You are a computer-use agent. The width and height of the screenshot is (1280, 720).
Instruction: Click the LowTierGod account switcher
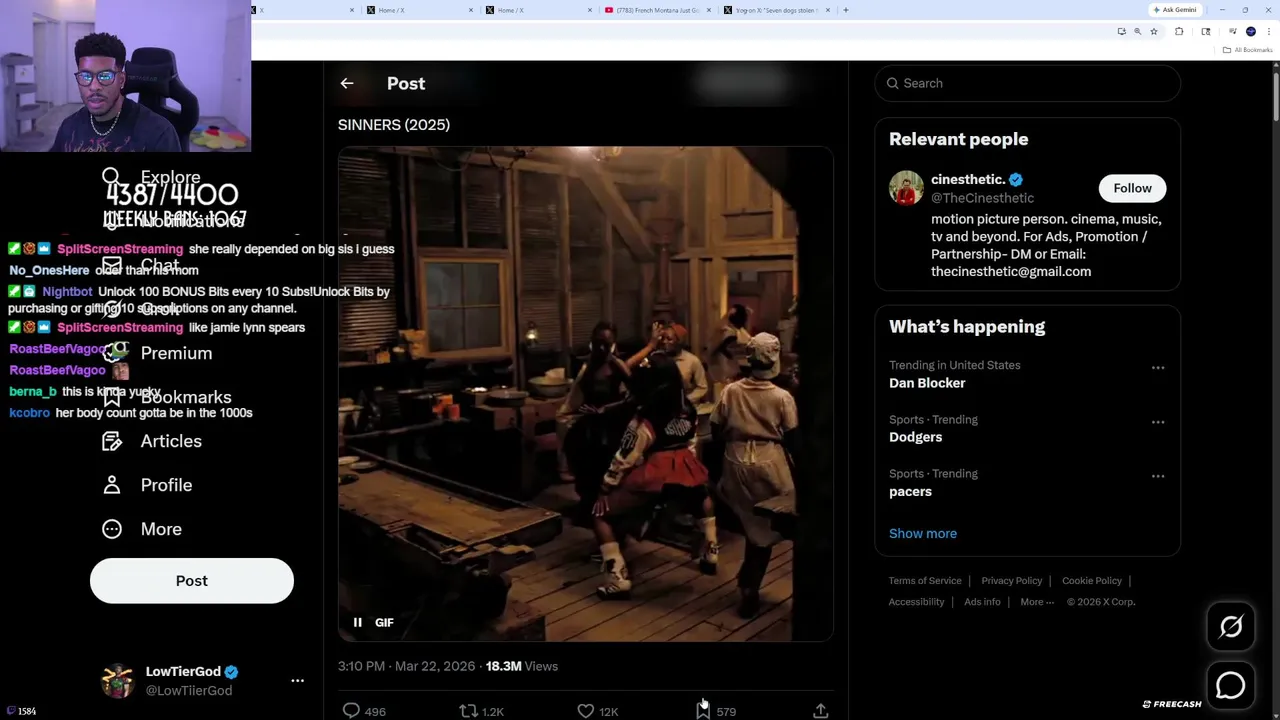[x=203, y=680]
